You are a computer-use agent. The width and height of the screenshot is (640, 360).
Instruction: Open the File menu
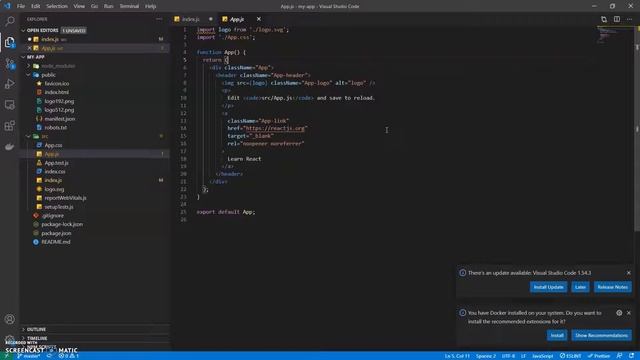click(21, 6)
